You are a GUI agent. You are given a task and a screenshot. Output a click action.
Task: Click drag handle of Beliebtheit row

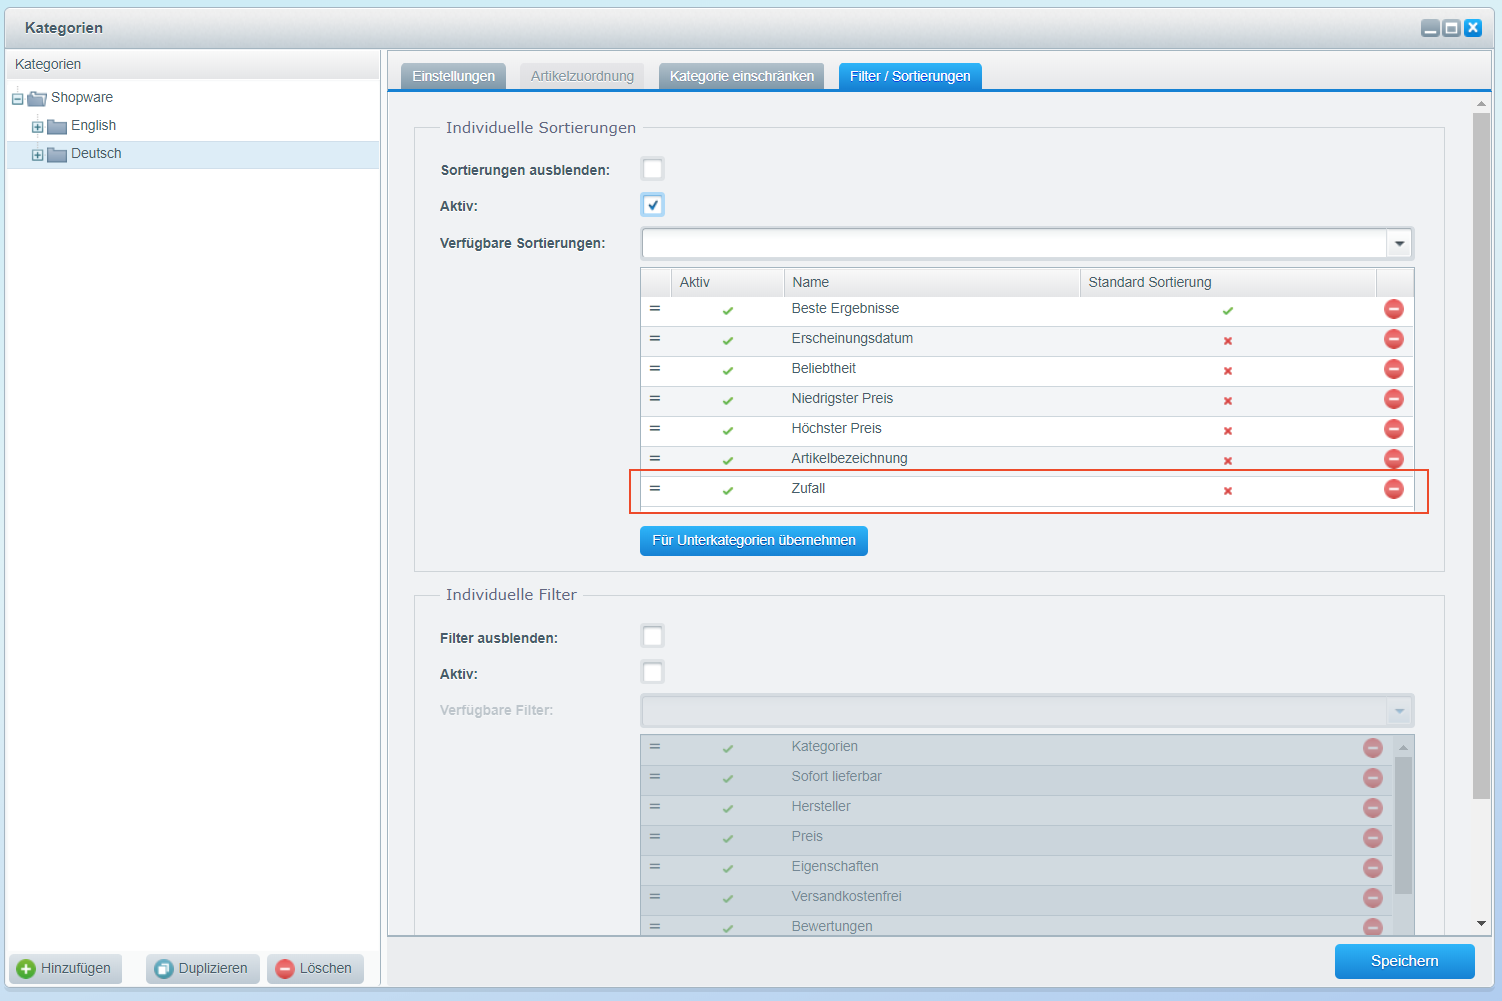(655, 369)
